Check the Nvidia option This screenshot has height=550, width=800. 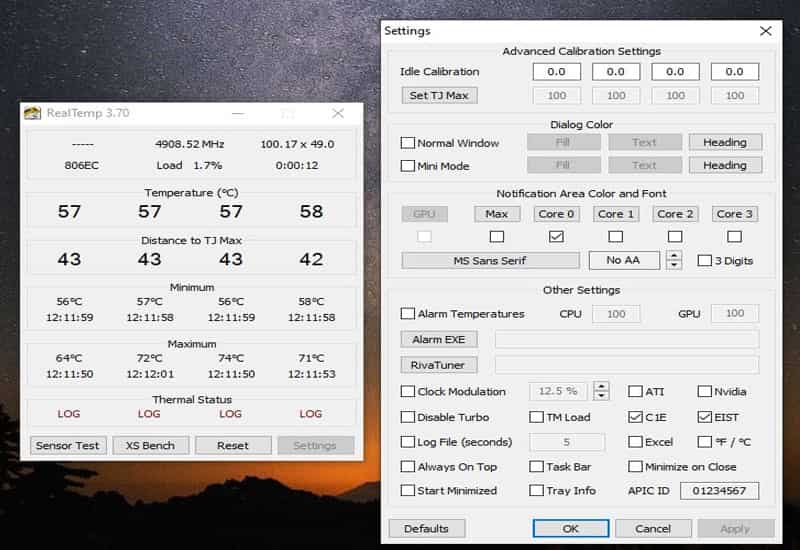point(705,391)
